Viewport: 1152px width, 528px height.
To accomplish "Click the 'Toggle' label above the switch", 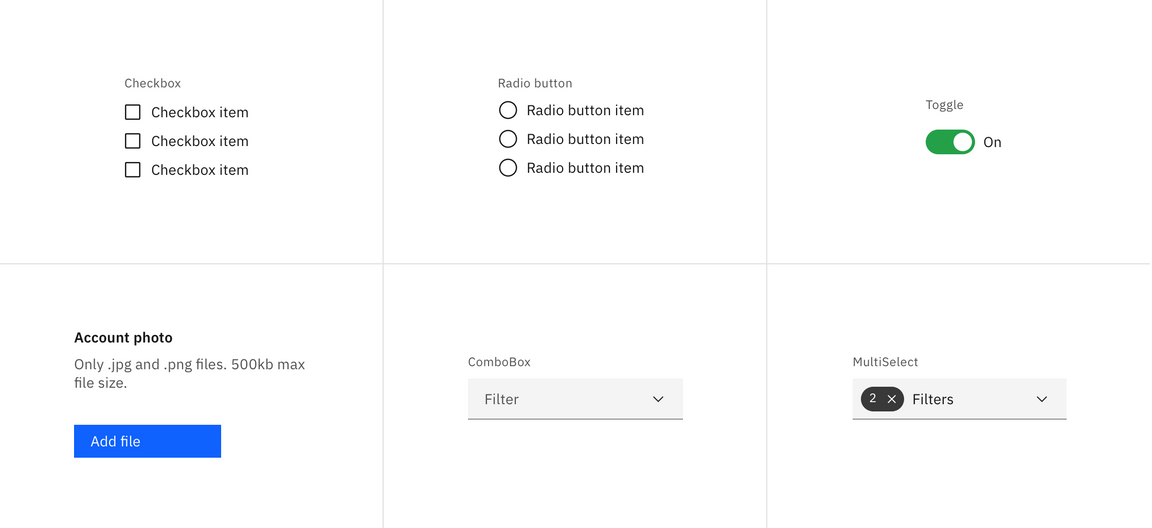I will (944, 105).
